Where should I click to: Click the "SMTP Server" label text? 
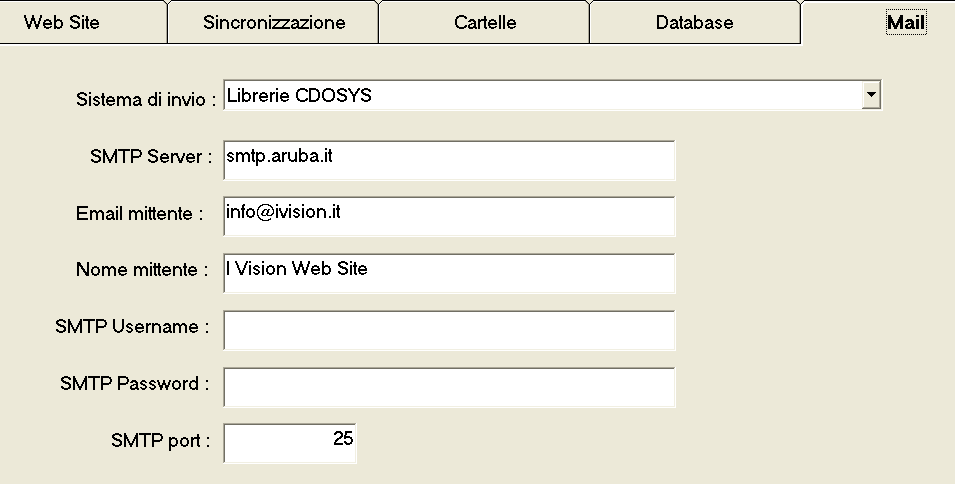coord(151,157)
